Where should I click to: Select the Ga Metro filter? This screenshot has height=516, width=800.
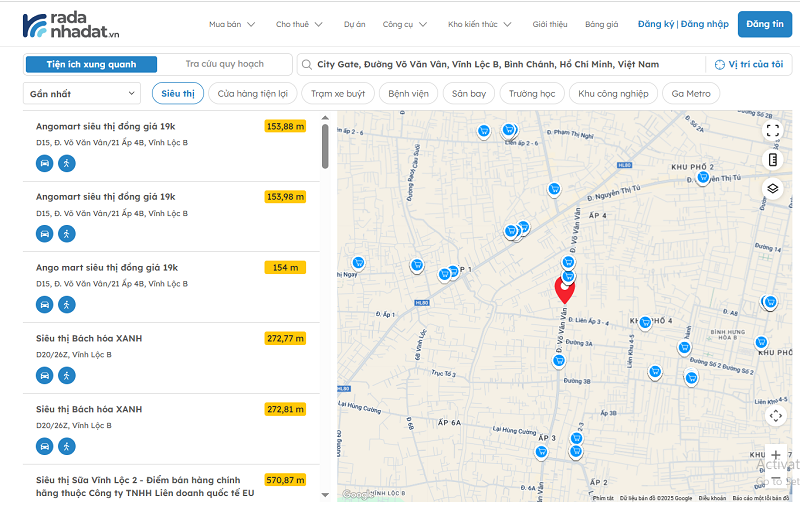click(x=691, y=94)
